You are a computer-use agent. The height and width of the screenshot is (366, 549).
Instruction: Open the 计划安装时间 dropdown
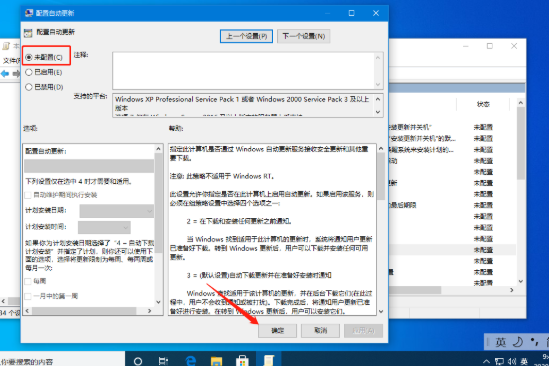(104, 227)
